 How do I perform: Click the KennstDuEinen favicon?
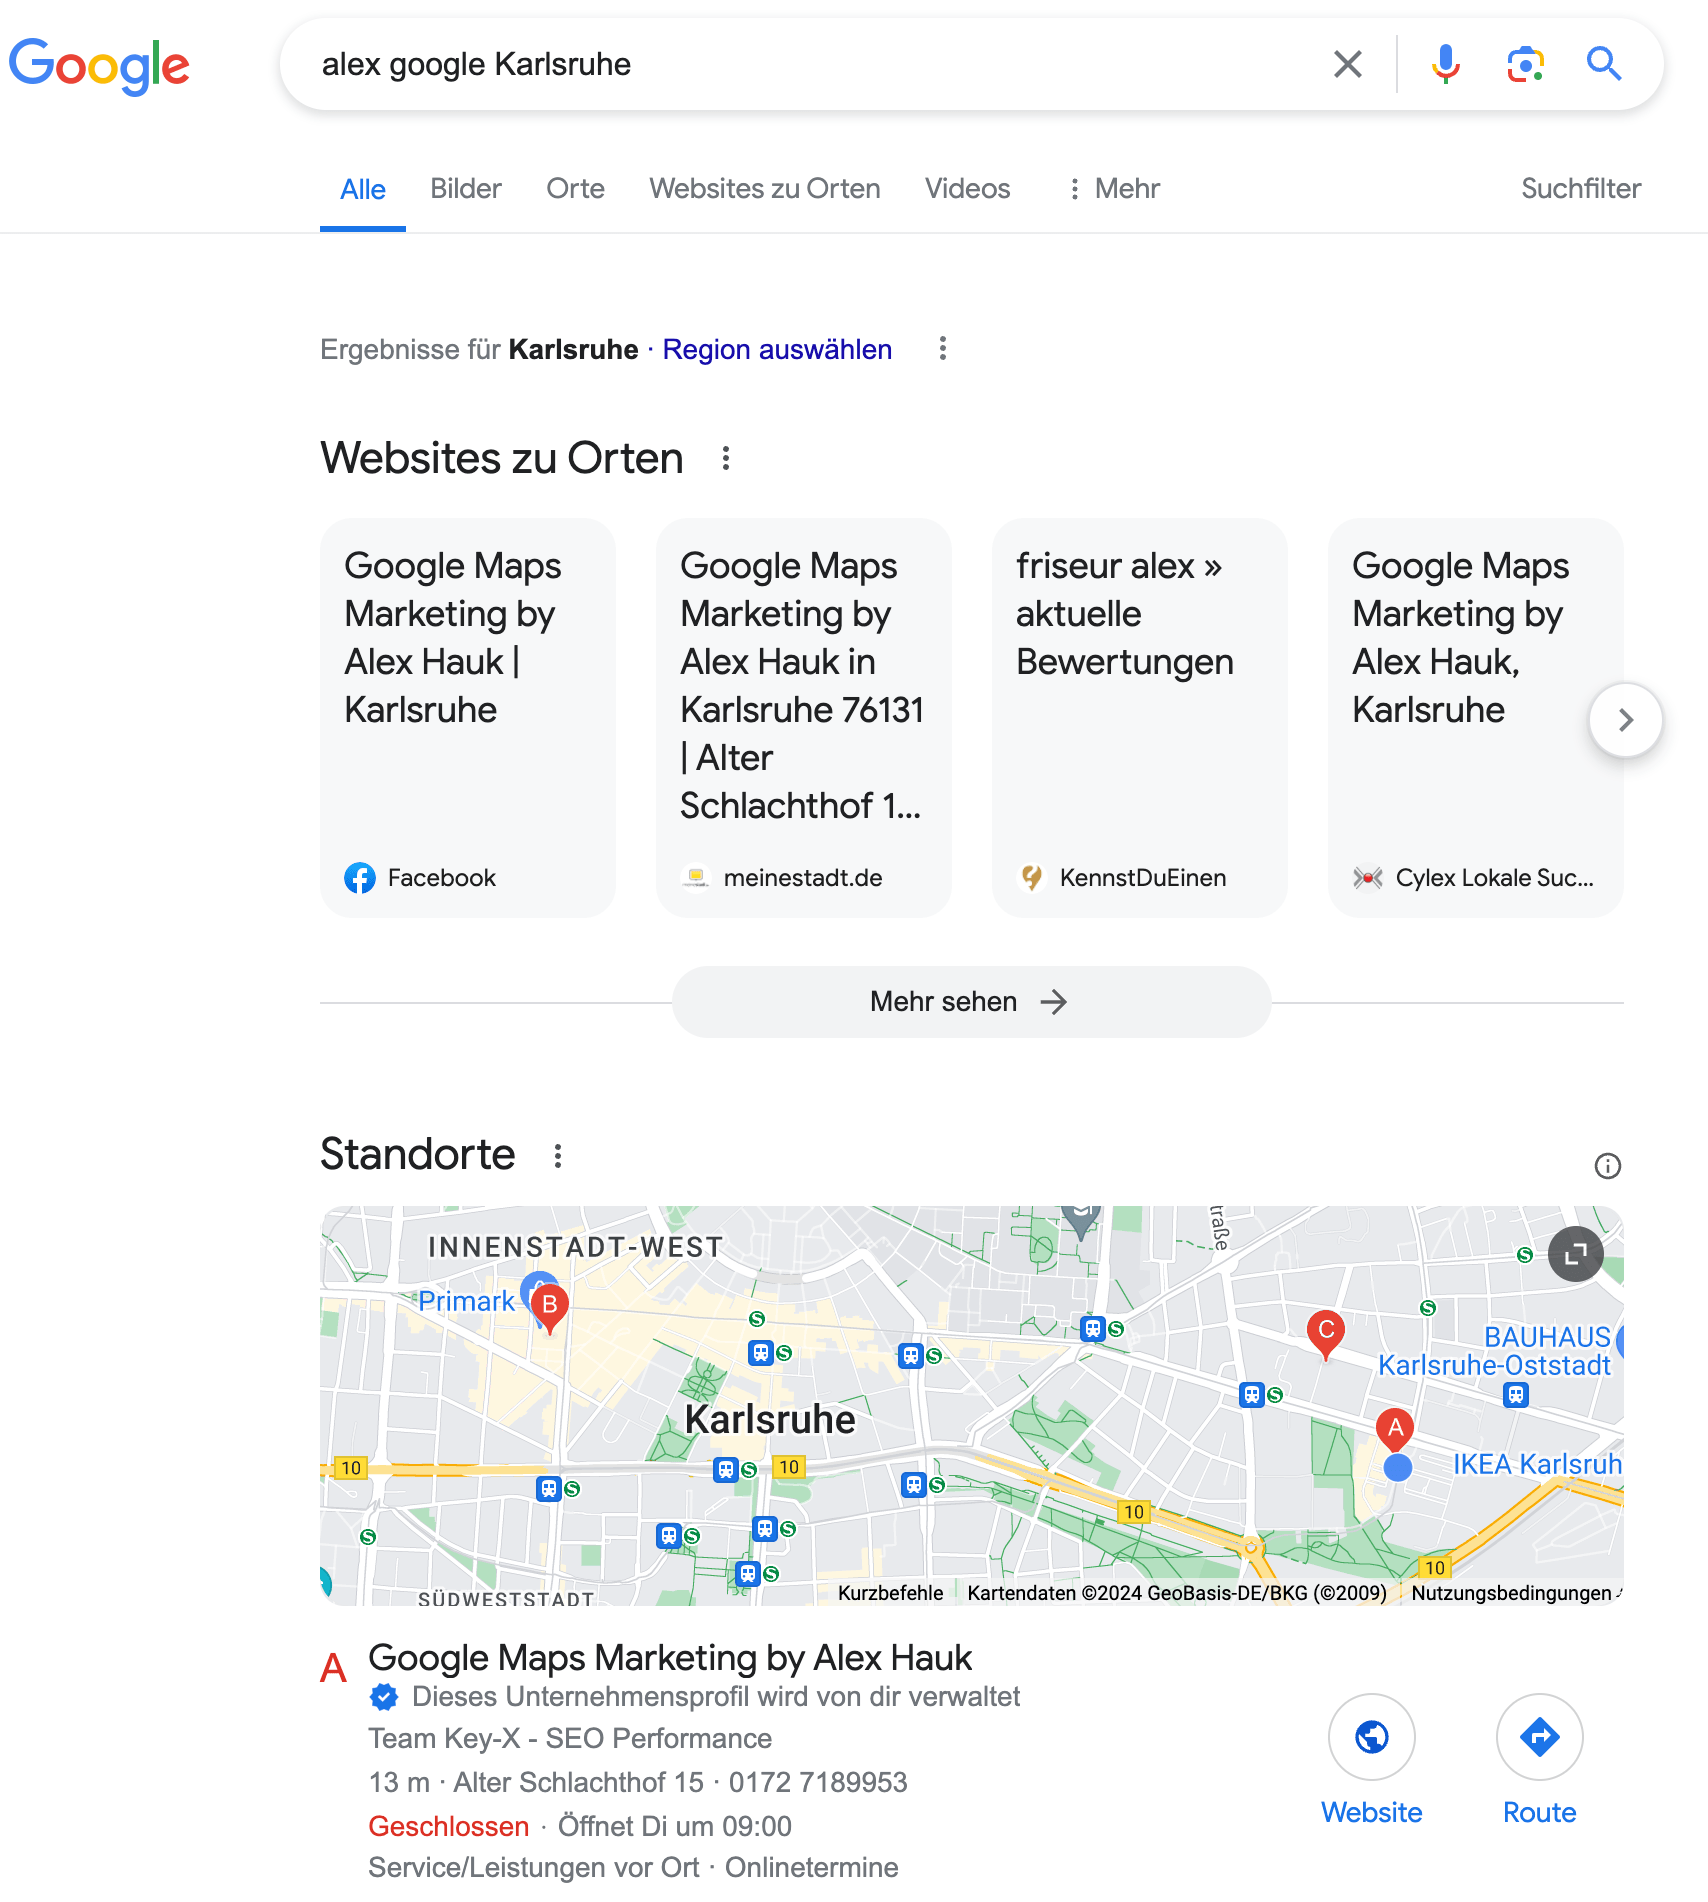(x=1032, y=878)
